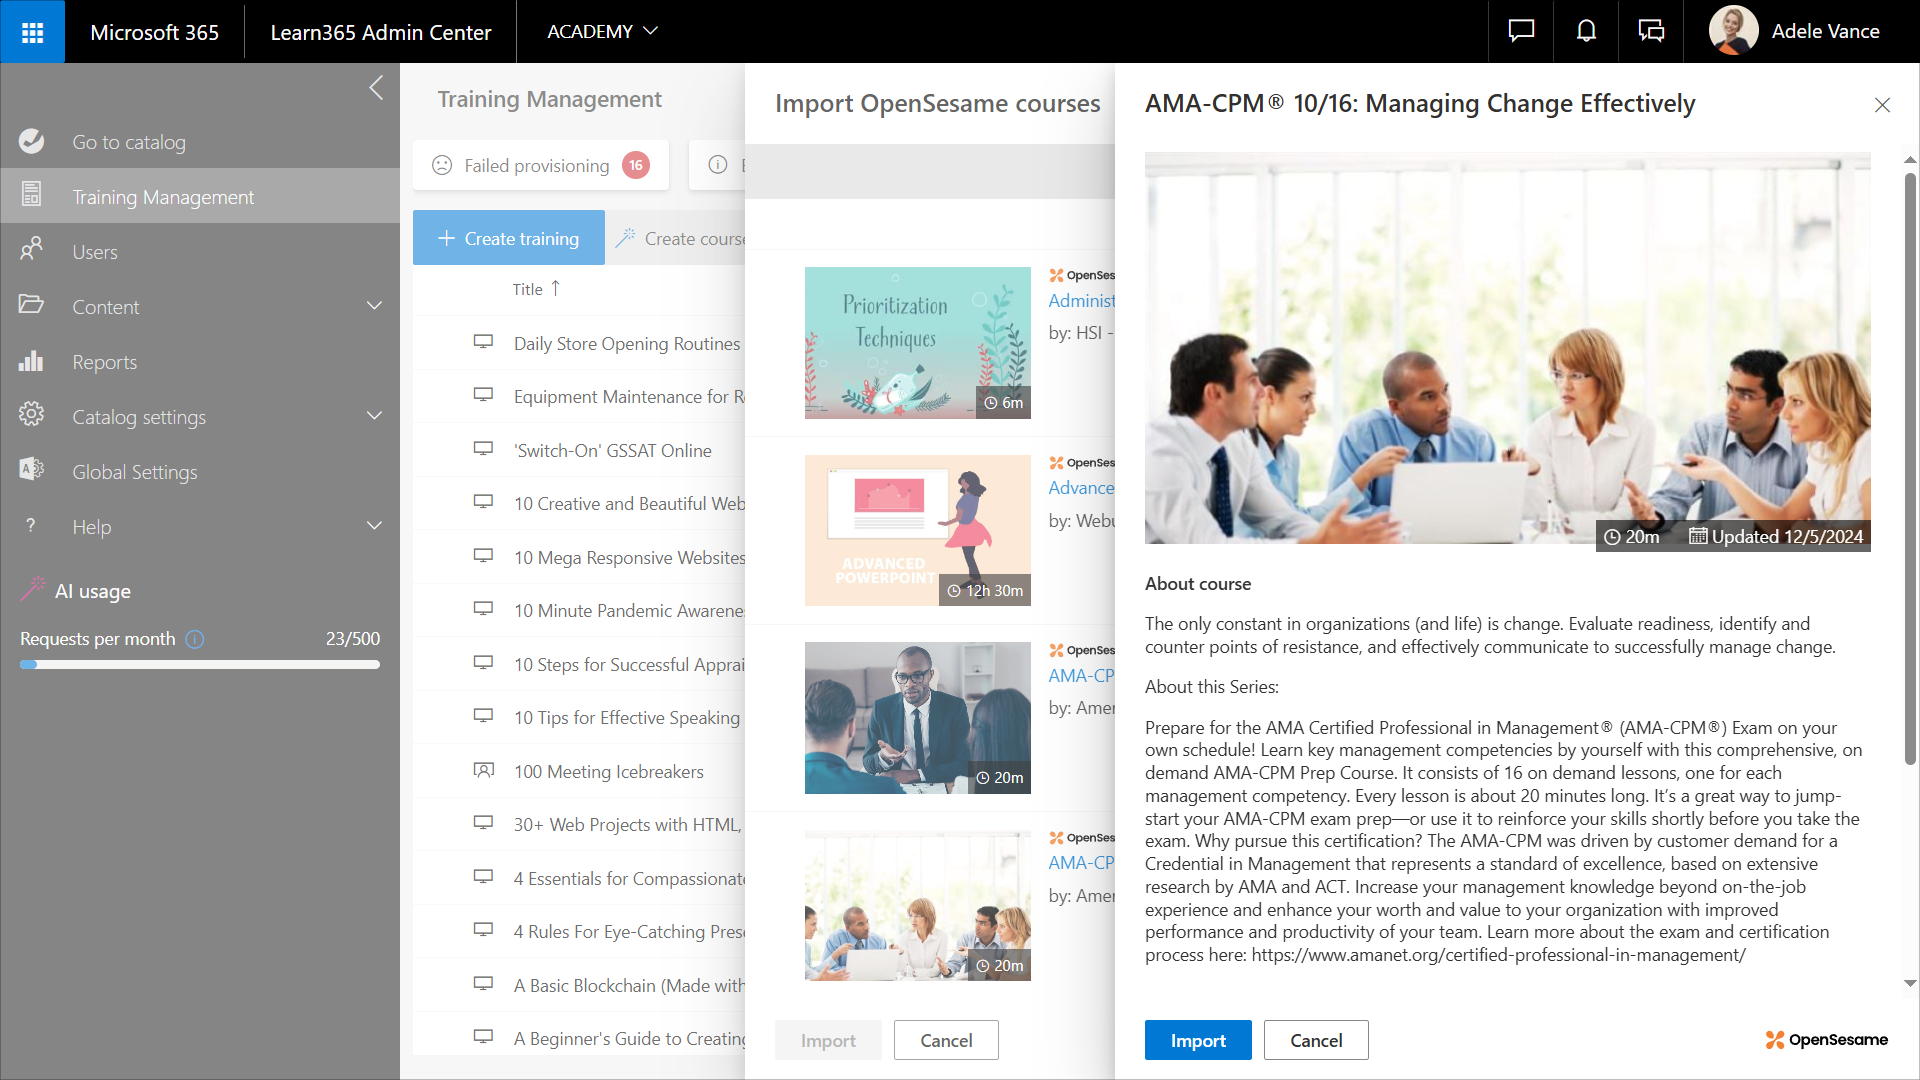Click the Go to catalog checkmark icon
1920x1080 pixels.
click(32, 142)
